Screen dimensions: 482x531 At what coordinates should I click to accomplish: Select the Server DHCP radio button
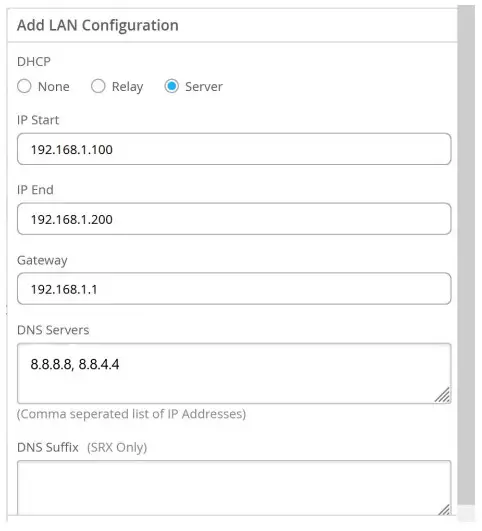171,86
